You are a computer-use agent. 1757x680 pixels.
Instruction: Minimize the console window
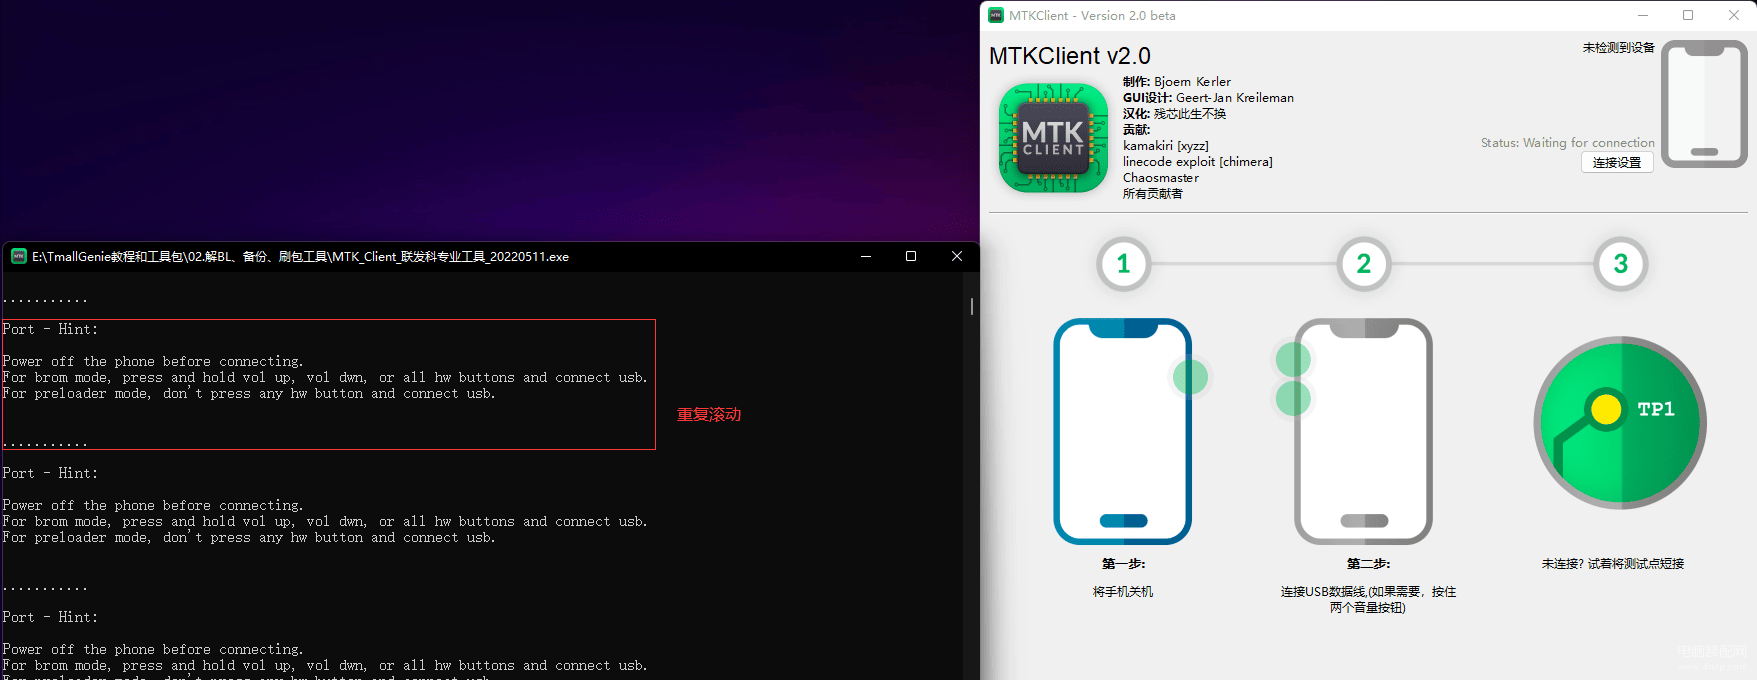pos(866,256)
